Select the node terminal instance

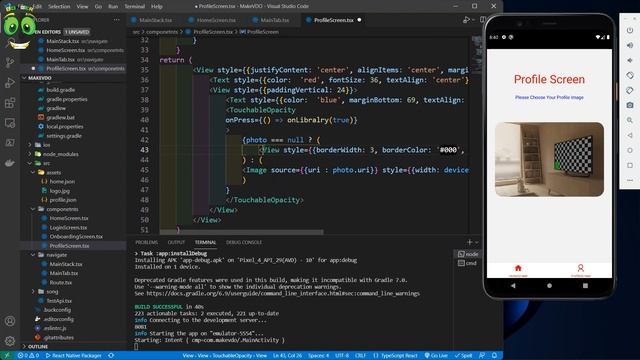click(468, 254)
